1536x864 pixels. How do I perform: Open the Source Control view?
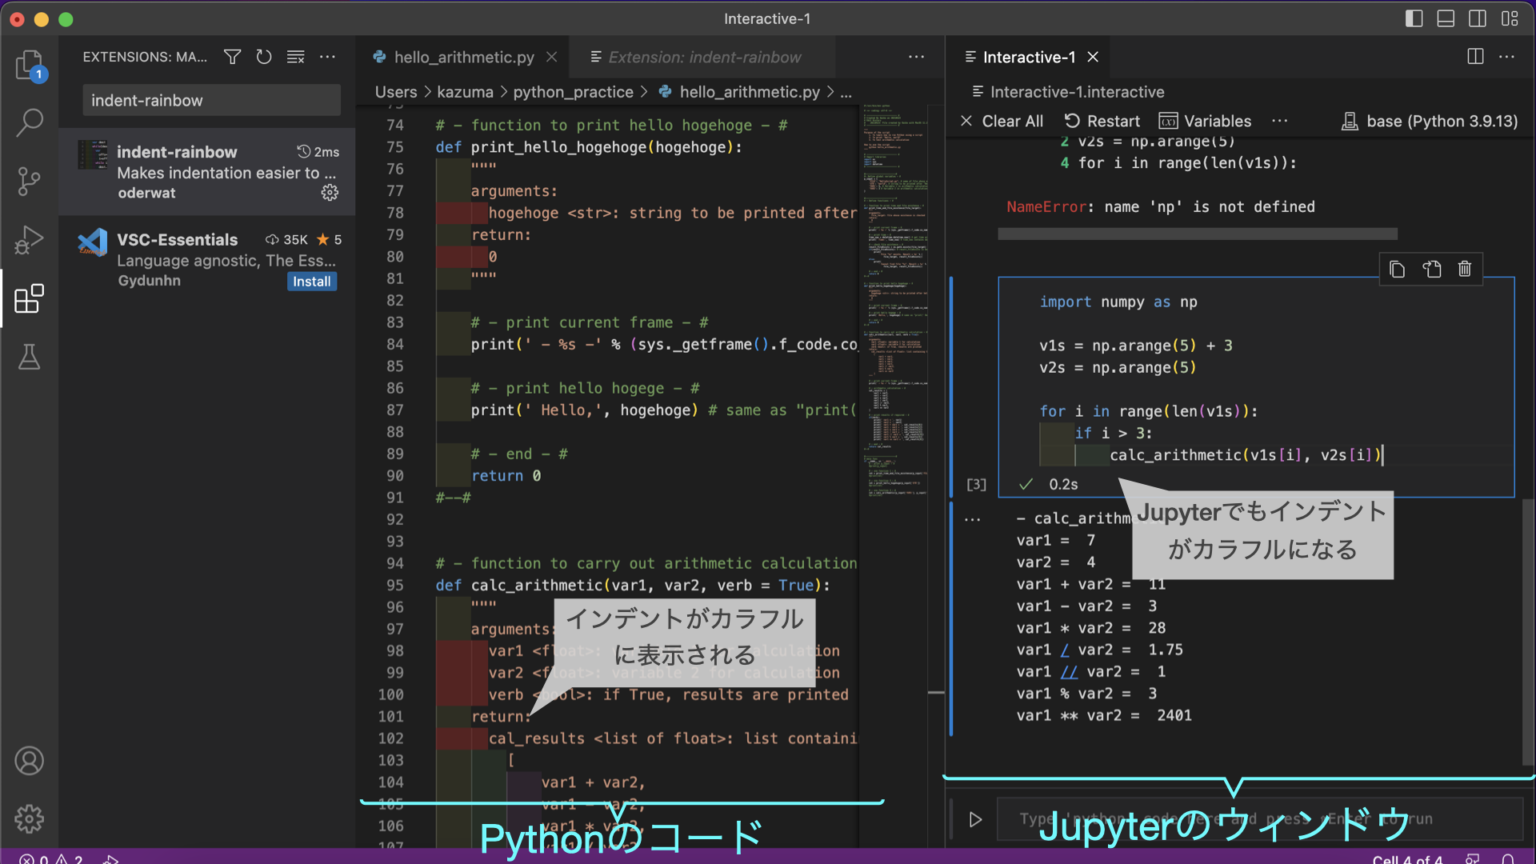coord(29,181)
